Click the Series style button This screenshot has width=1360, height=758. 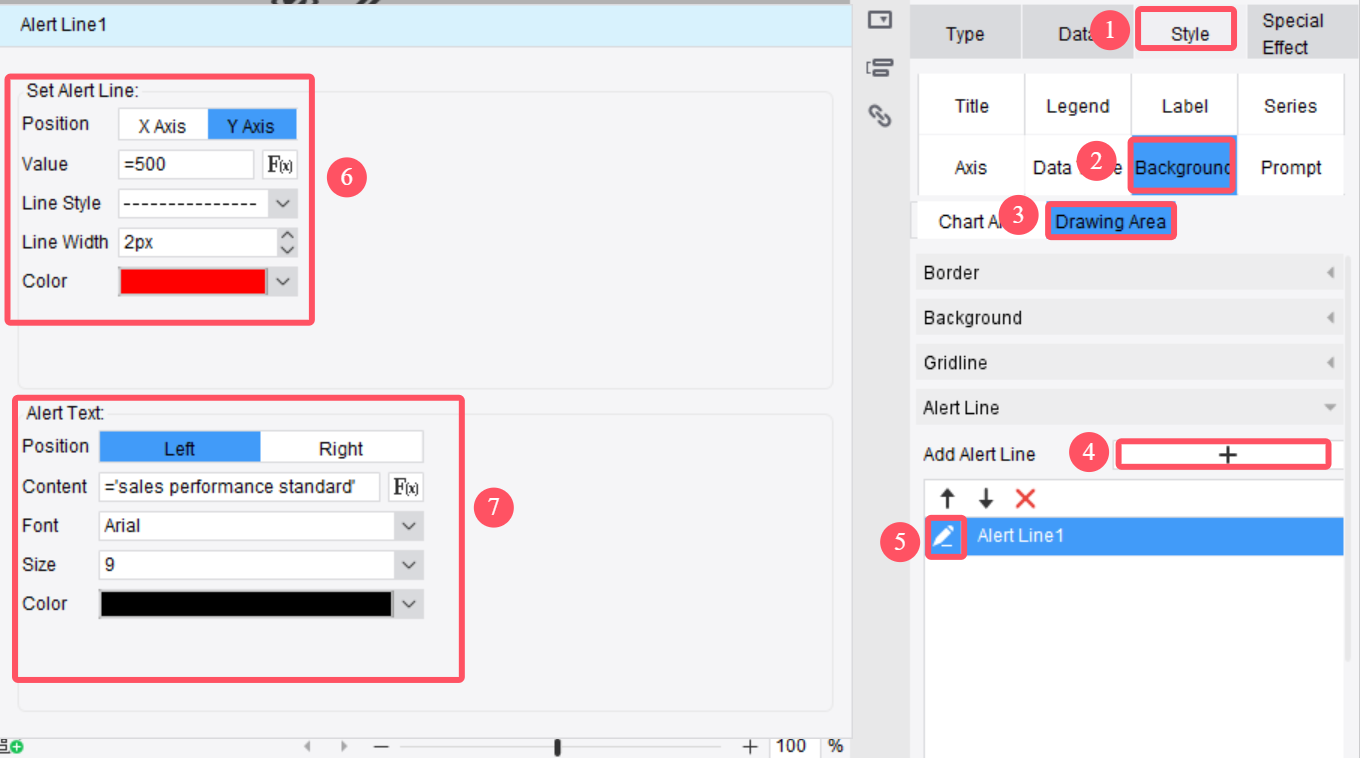[x=1290, y=106]
